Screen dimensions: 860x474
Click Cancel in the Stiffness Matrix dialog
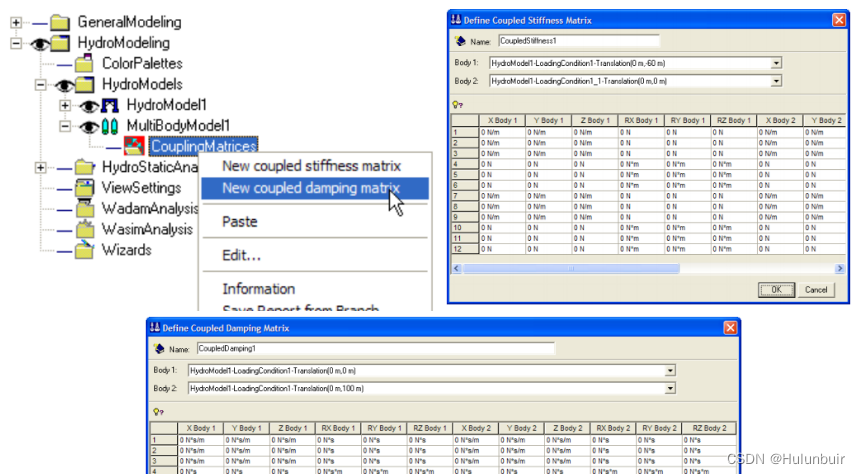click(x=816, y=290)
